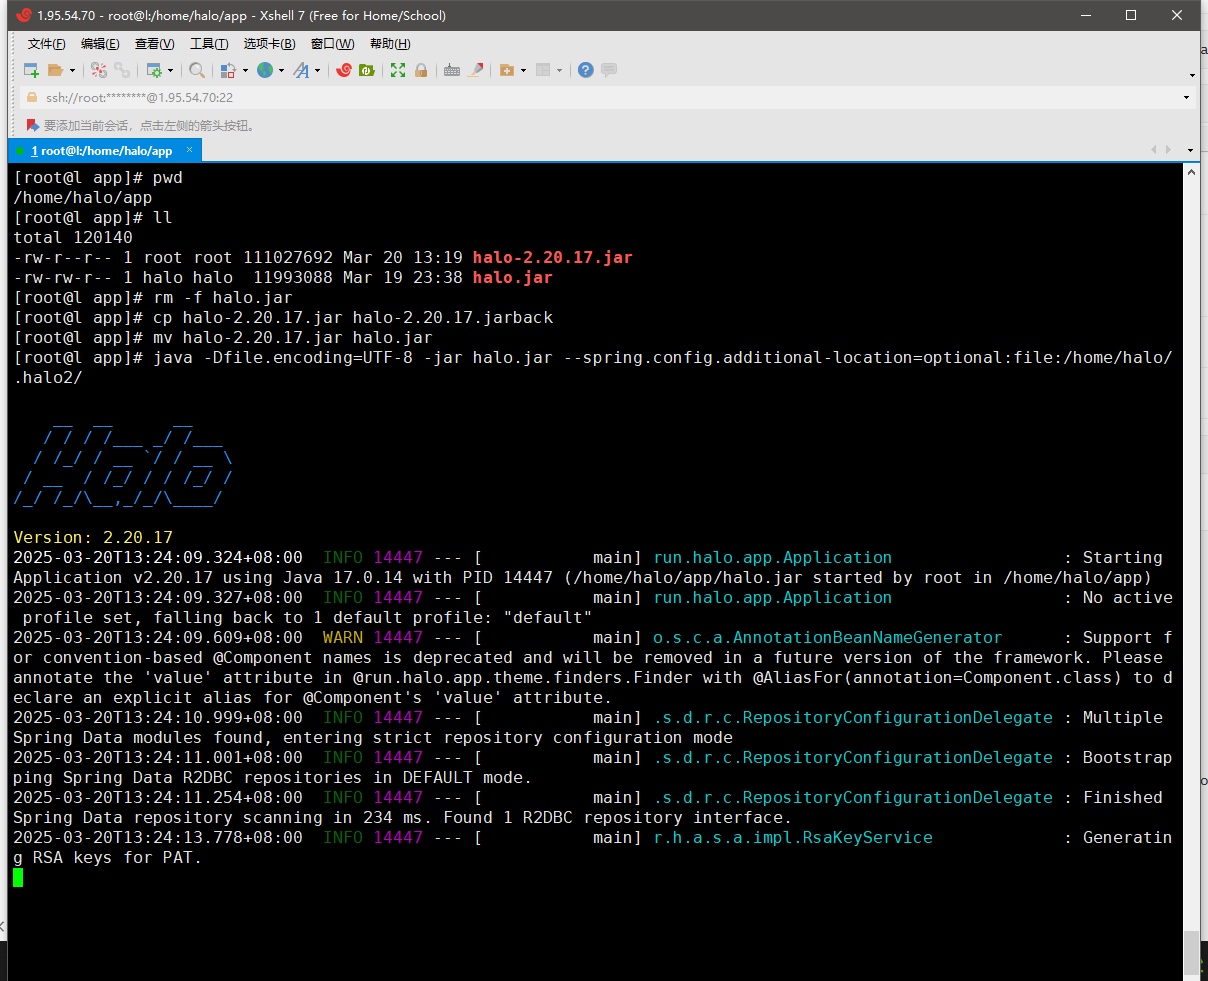The height and width of the screenshot is (981, 1208).
Task: Click the keyboard key mapping icon
Action: [452, 70]
